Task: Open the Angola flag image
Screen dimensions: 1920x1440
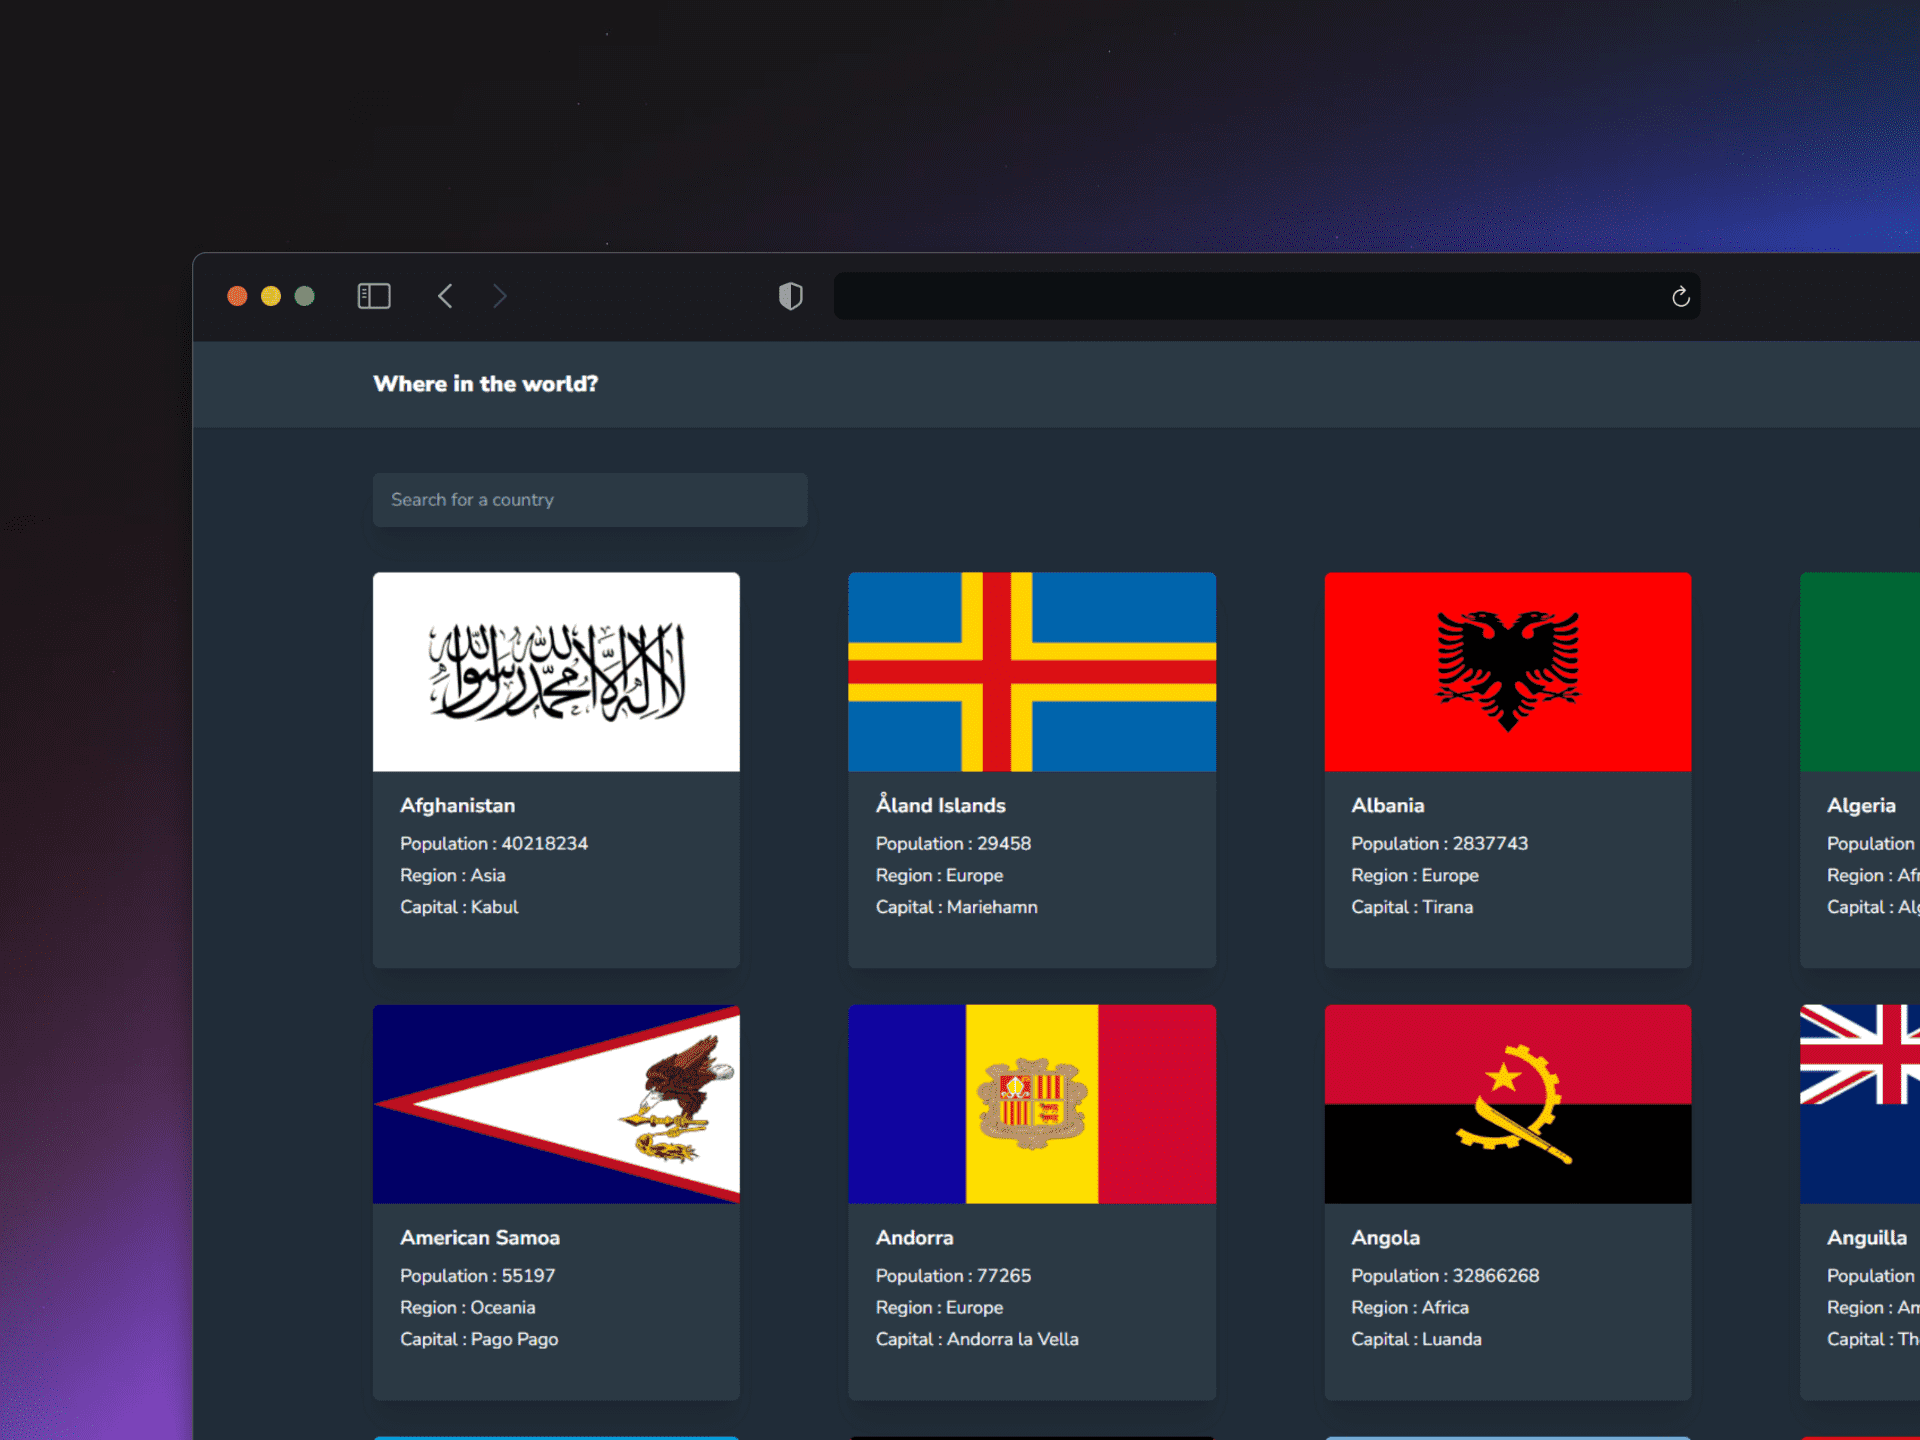Action: [x=1508, y=1104]
